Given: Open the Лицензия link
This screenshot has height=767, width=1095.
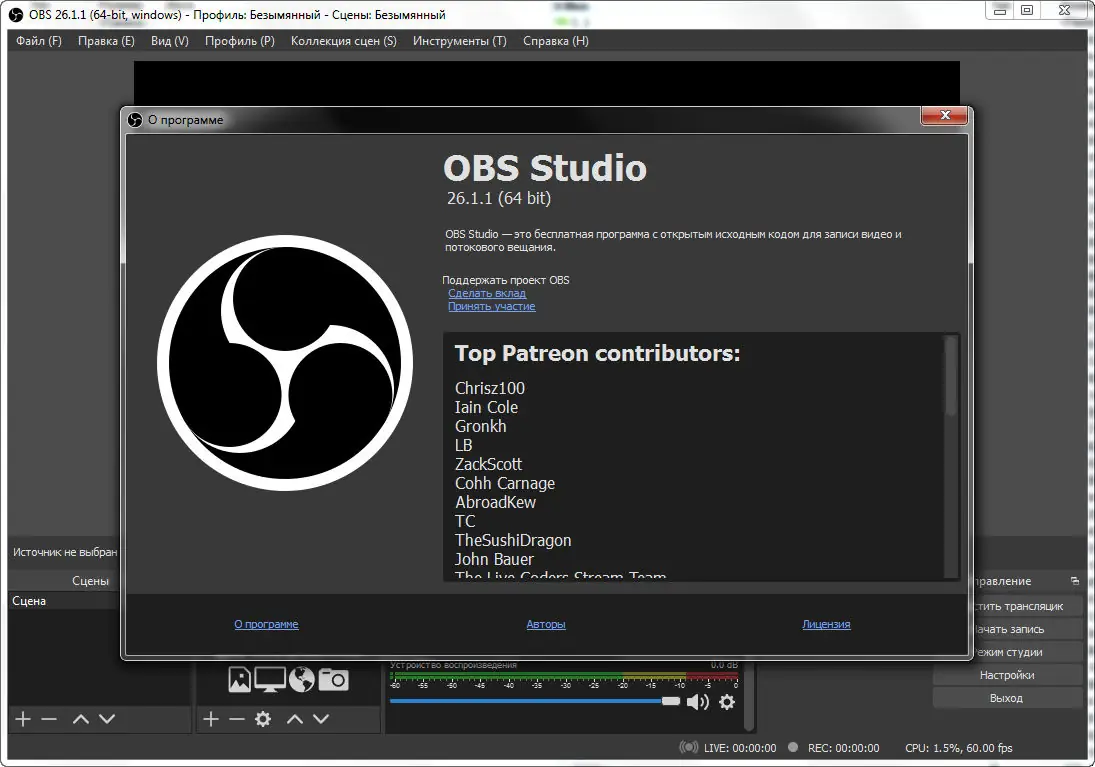Looking at the screenshot, I should click(825, 623).
